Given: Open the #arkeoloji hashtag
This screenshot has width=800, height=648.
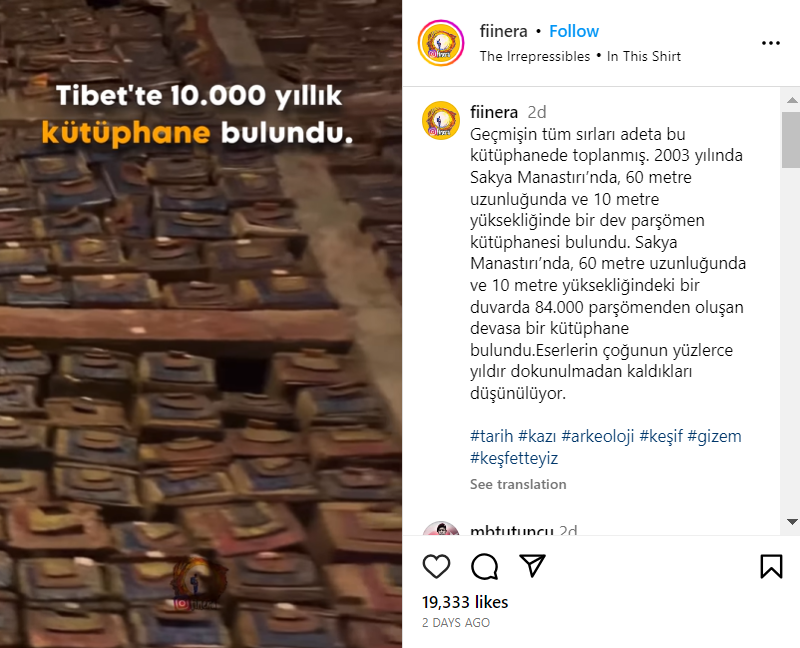Looking at the screenshot, I should point(597,436).
